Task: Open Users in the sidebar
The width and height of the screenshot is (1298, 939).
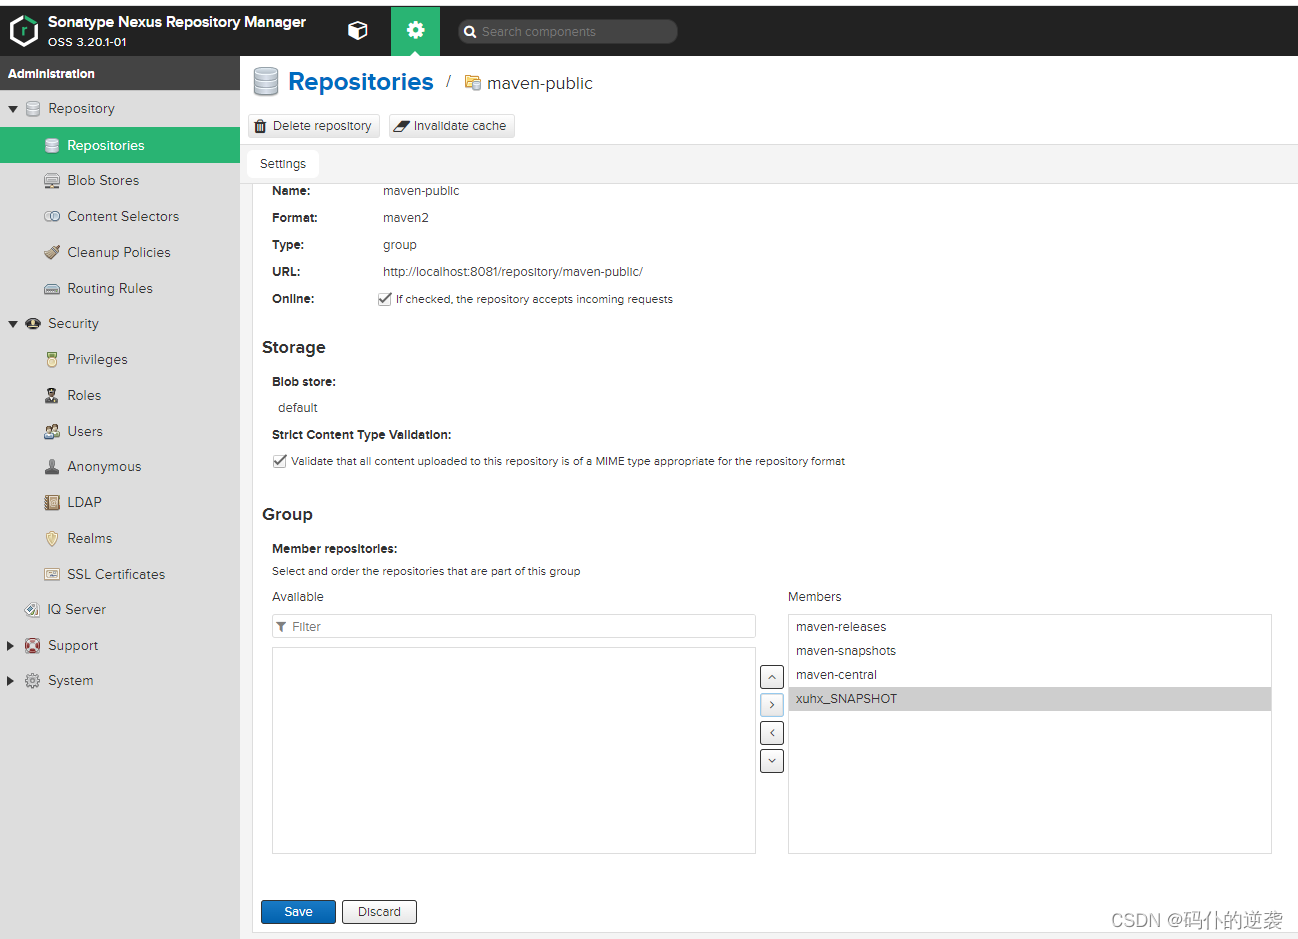Action: pos(120,432)
